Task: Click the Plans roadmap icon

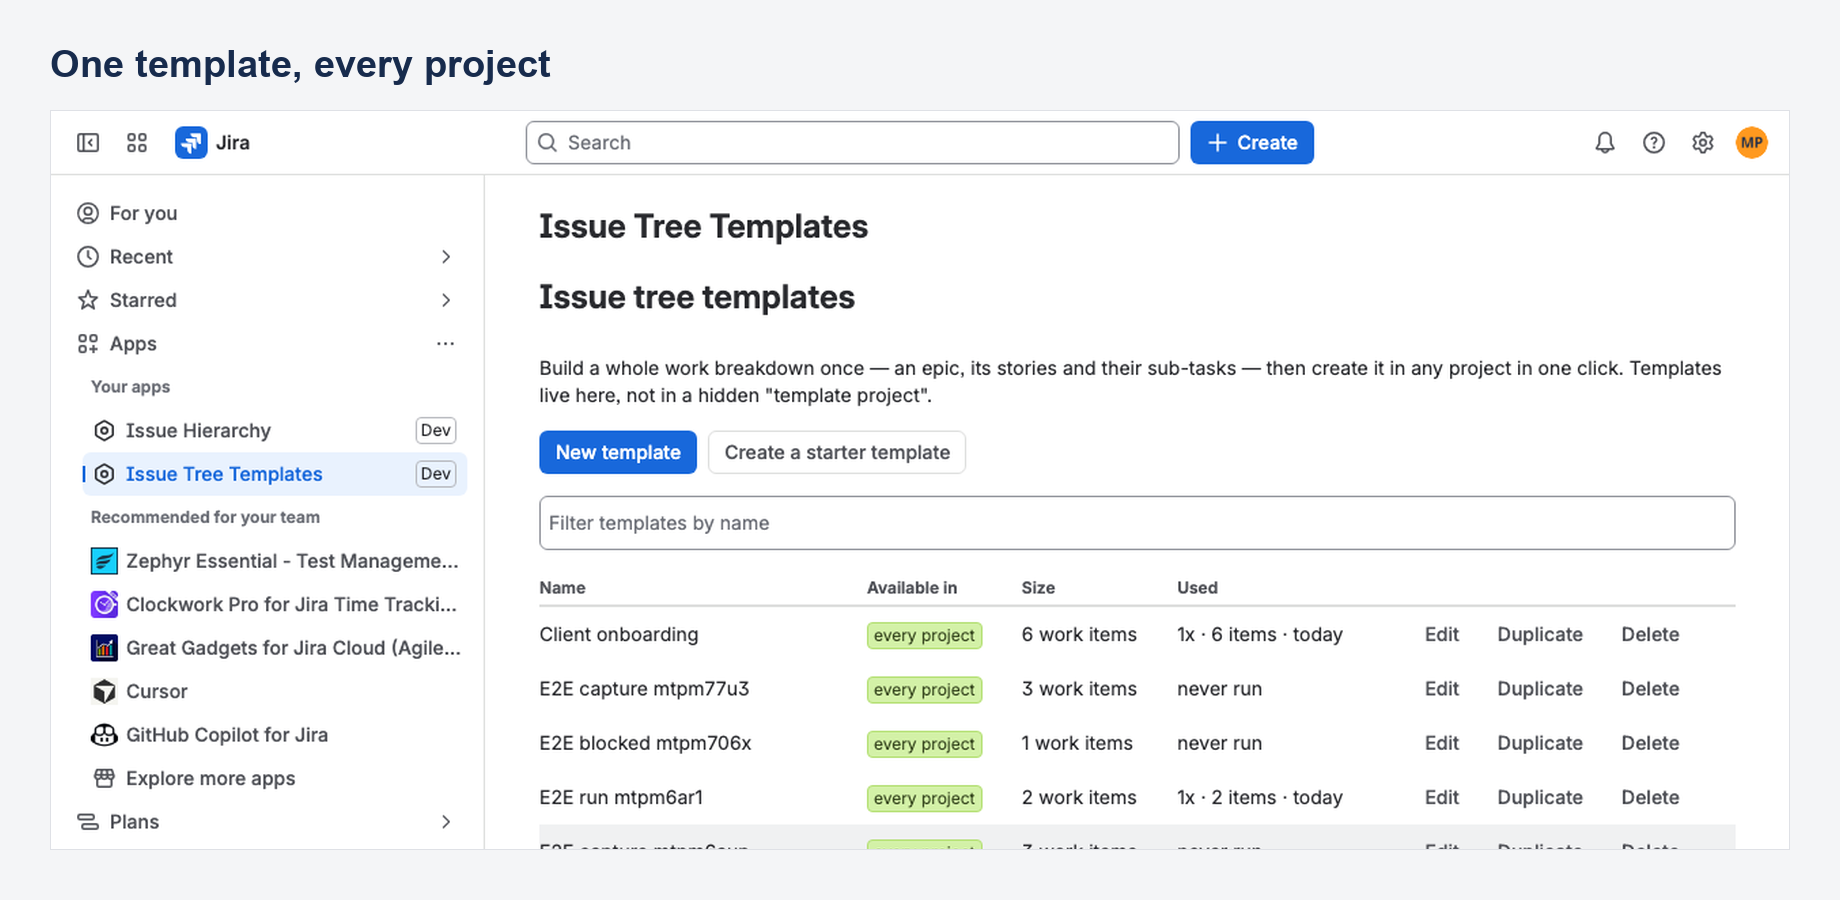Action: [88, 822]
